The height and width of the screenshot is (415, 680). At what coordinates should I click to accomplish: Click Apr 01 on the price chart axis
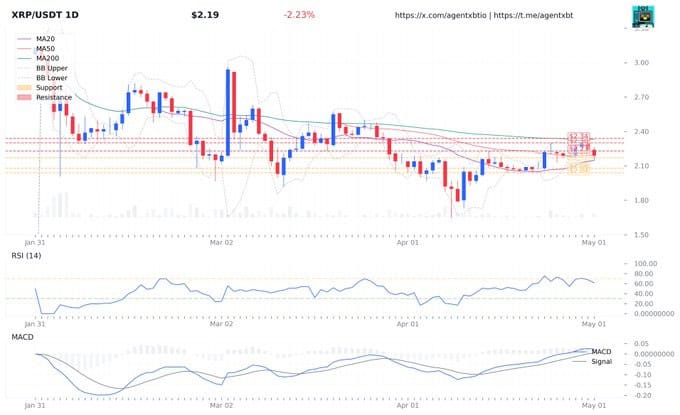(408, 243)
